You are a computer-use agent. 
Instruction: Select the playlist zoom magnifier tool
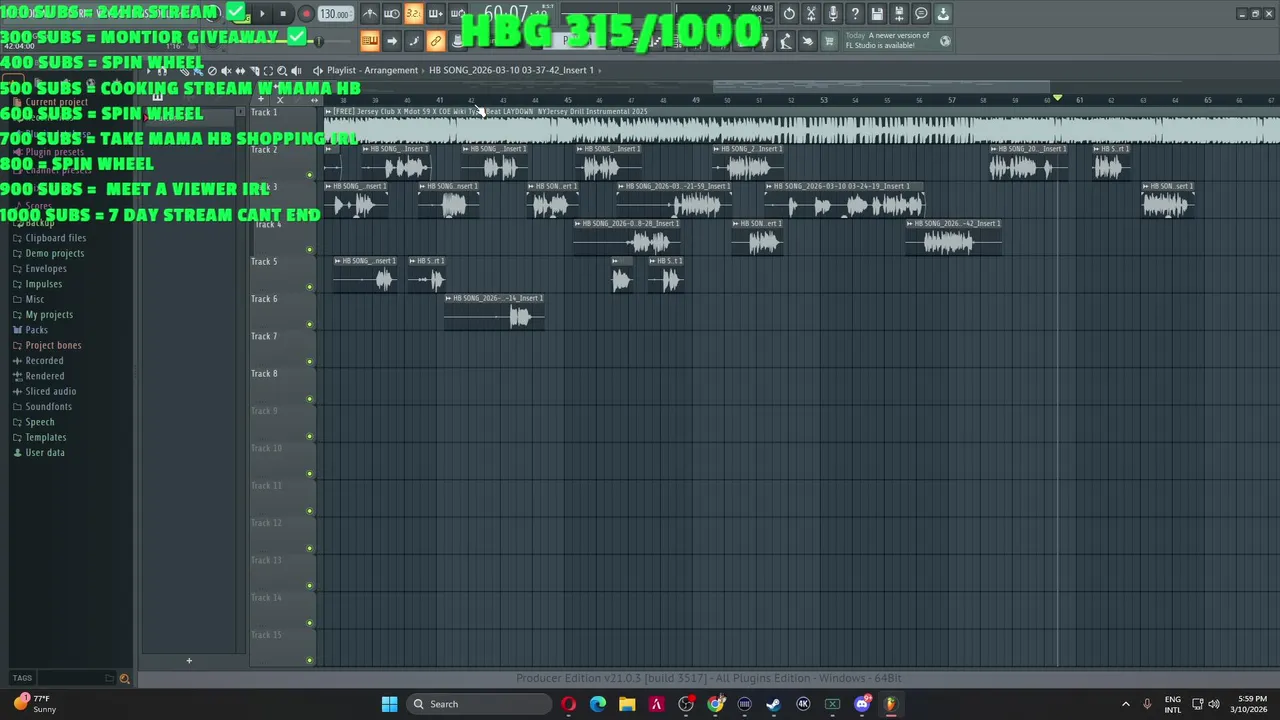(x=282, y=71)
